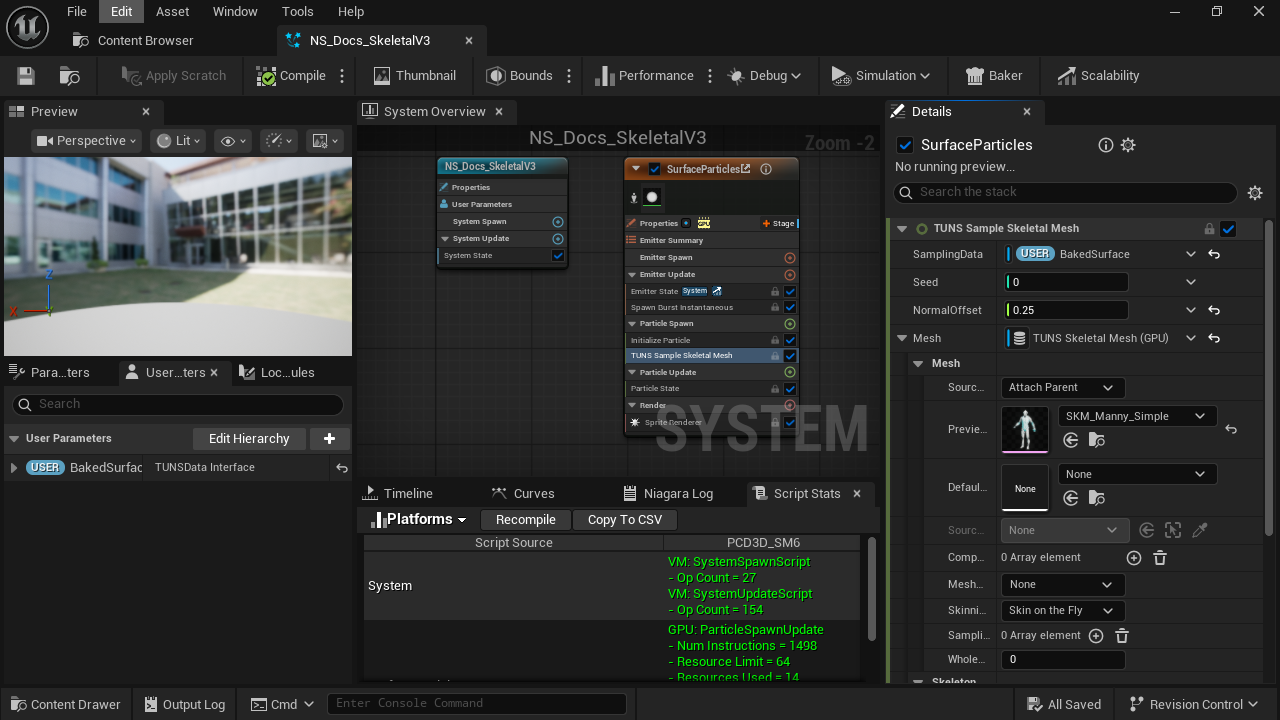Viewport: 1280px width, 720px height.
Task: Open the Attach Parent source dropdown
Action: point(1062,388)
